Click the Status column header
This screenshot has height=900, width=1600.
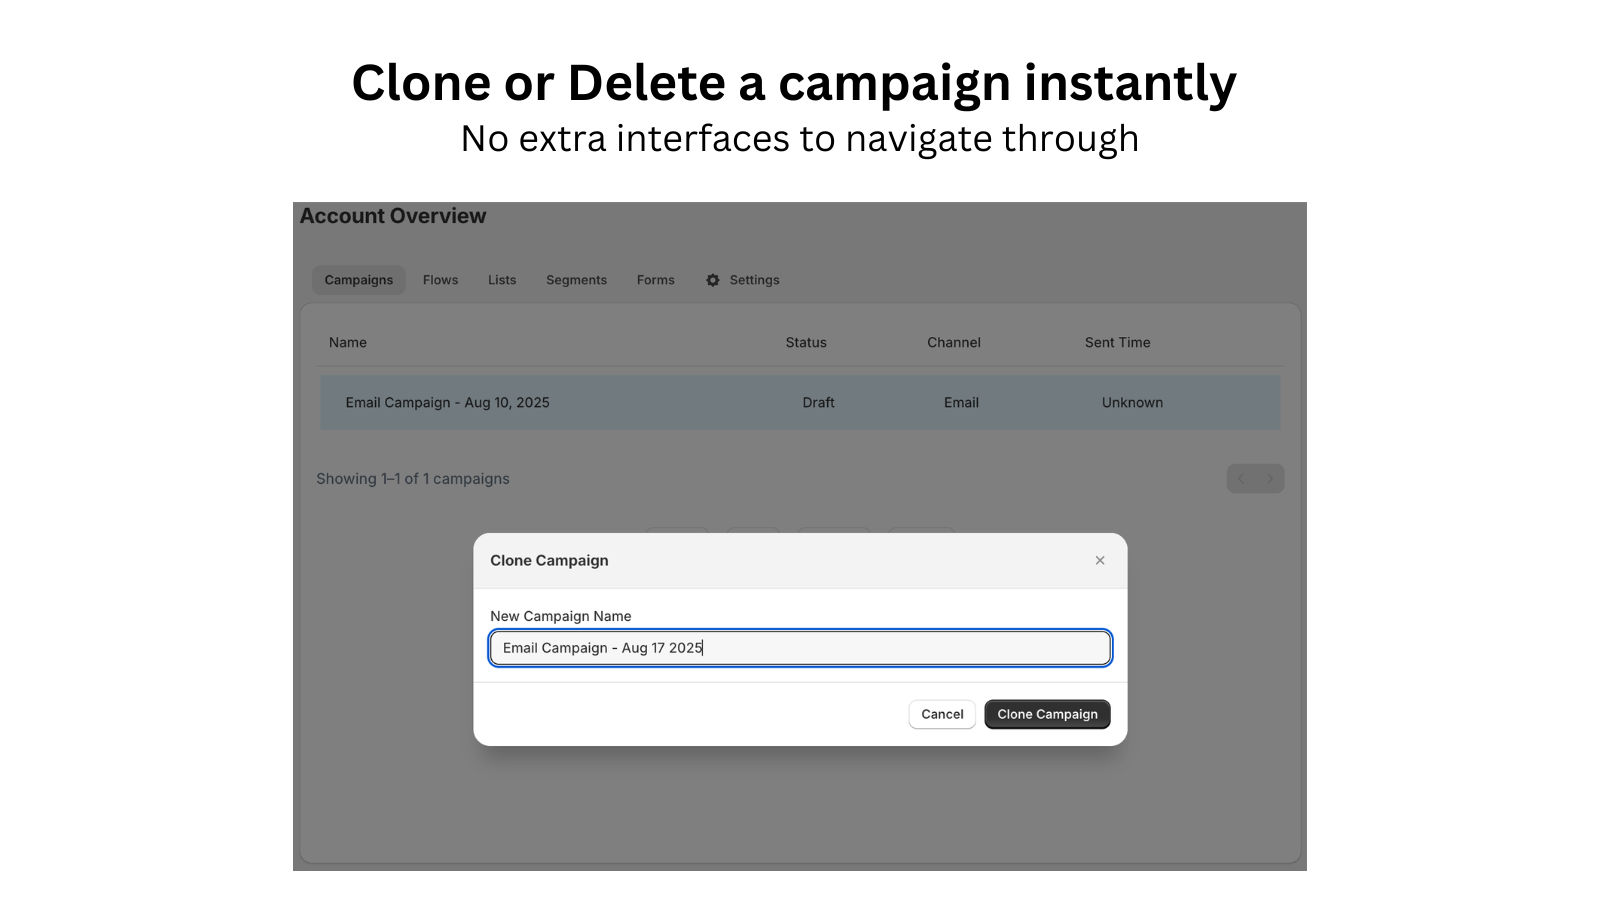805,342
